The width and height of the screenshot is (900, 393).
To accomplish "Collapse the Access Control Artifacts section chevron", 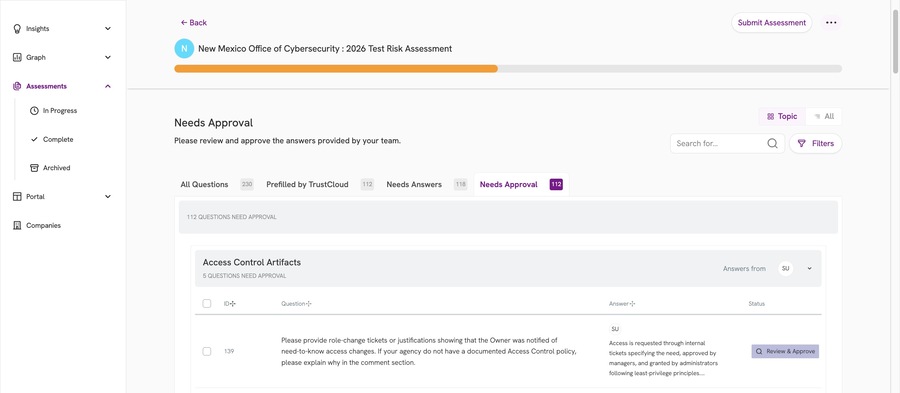I will [x=809, y=269].
